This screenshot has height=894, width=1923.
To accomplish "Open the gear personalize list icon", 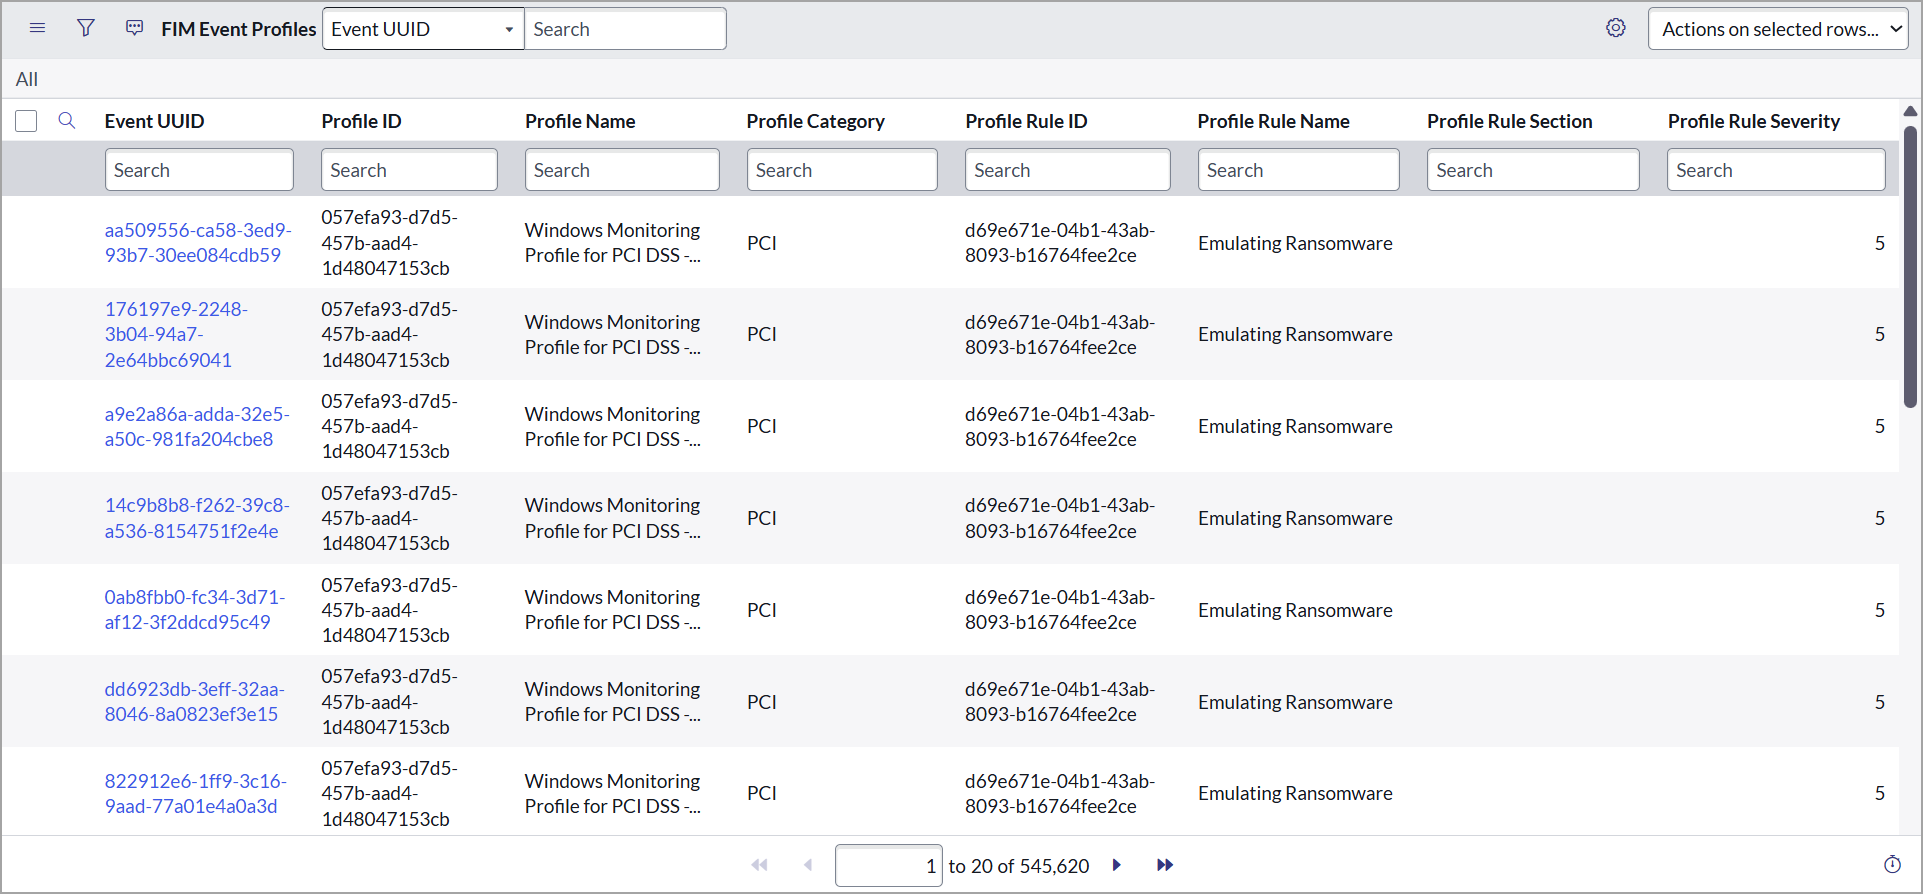I will [1615, 28].
